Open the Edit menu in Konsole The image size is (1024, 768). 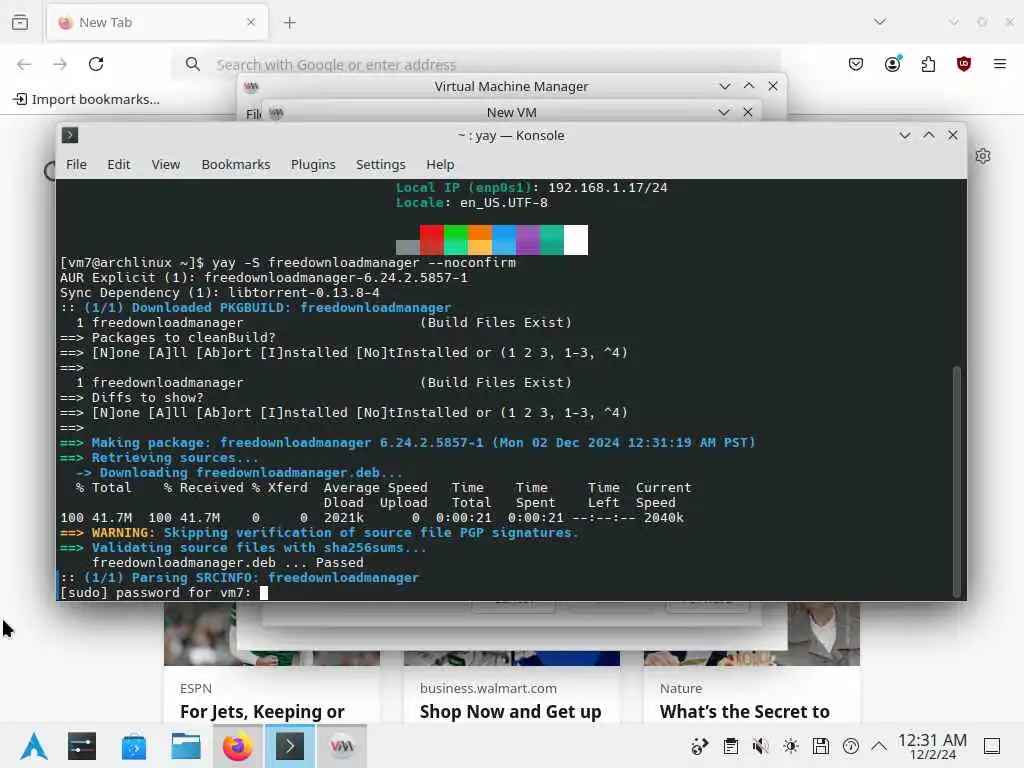coord(119,165)
